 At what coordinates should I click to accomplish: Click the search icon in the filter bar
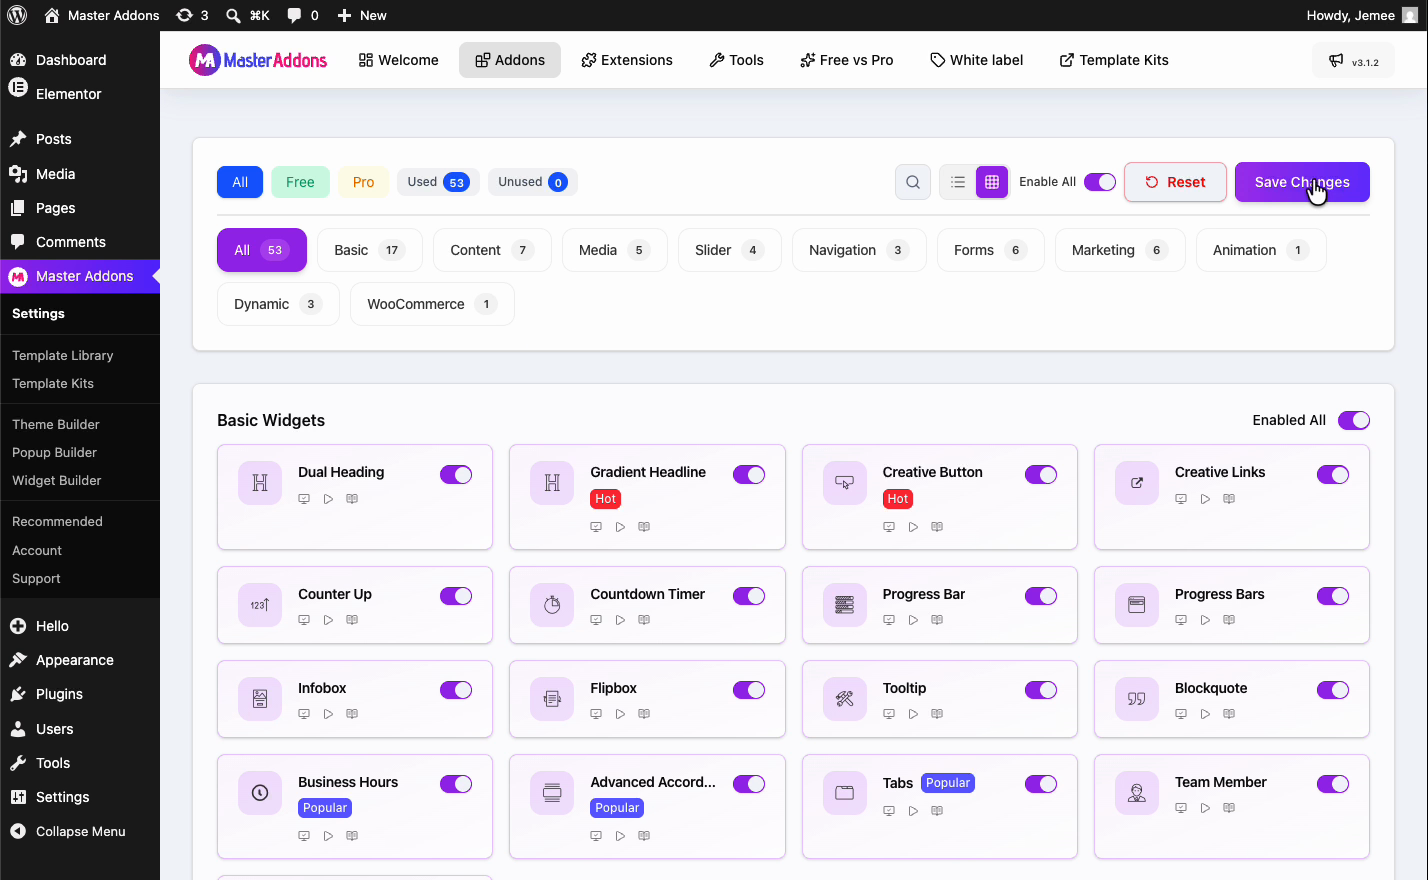(913, 182)
